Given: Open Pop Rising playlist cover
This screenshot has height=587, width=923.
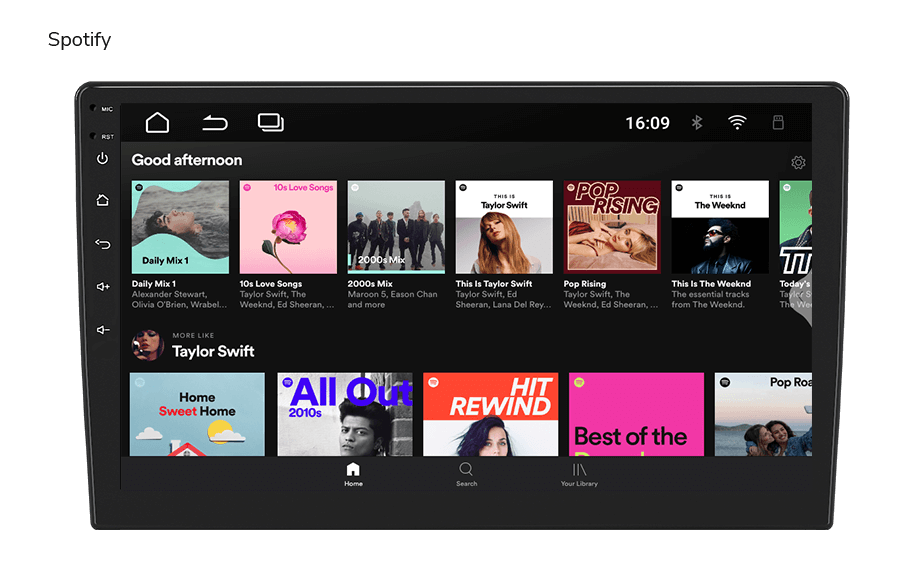Looking at the screenshot, I should coord(612,227).
